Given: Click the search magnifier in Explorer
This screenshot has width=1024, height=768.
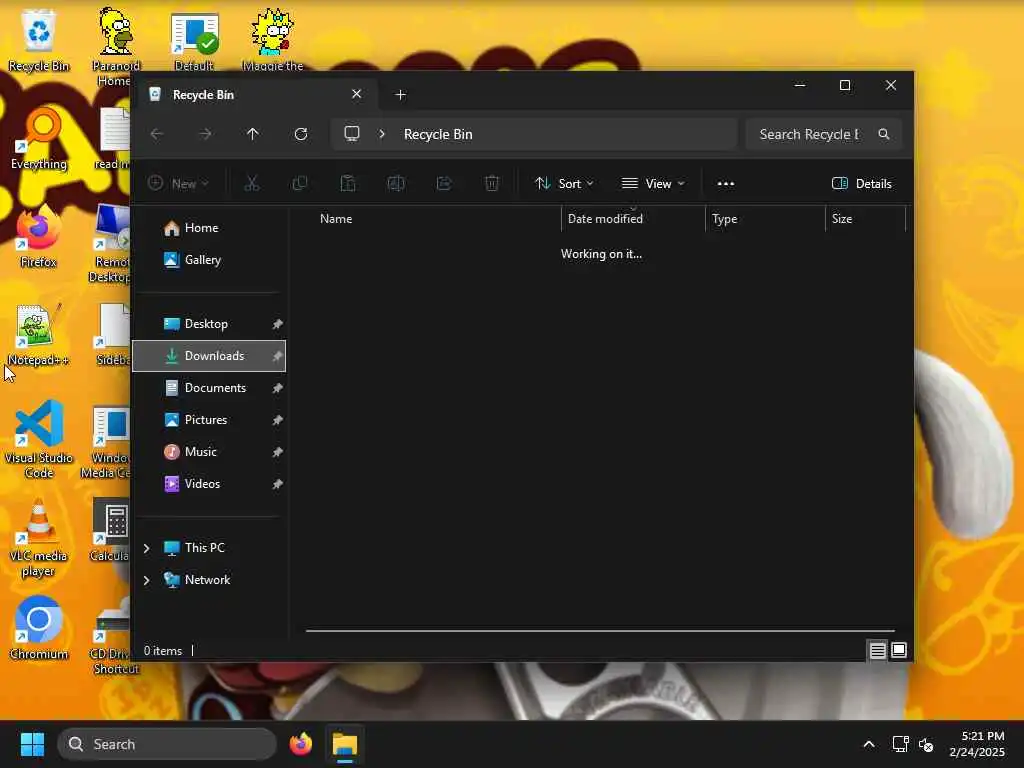Looking at the screenshot, I should (884, 134).
